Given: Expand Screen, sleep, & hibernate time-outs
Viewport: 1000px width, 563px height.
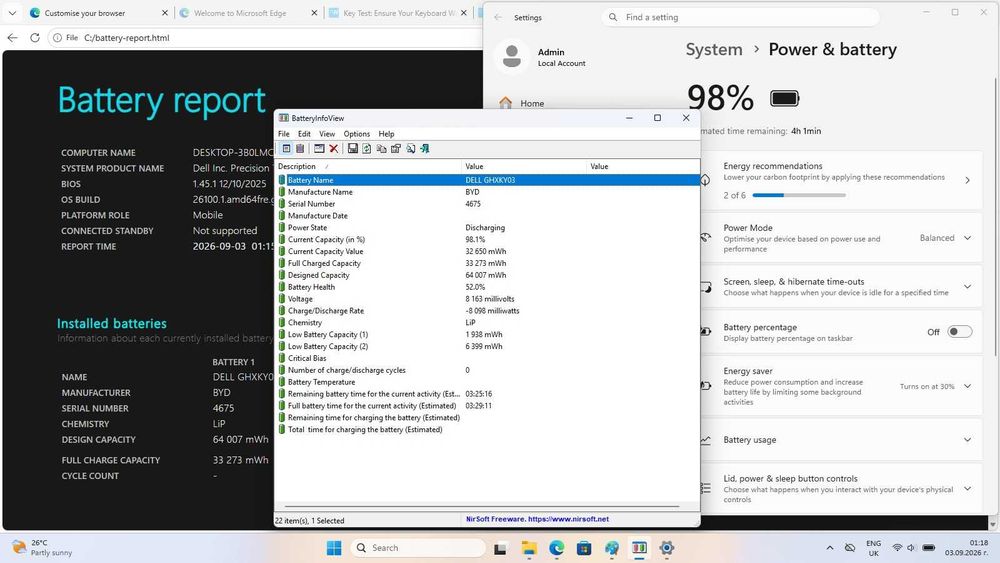Looking at the screenshot, I should (x=967, y=286).
